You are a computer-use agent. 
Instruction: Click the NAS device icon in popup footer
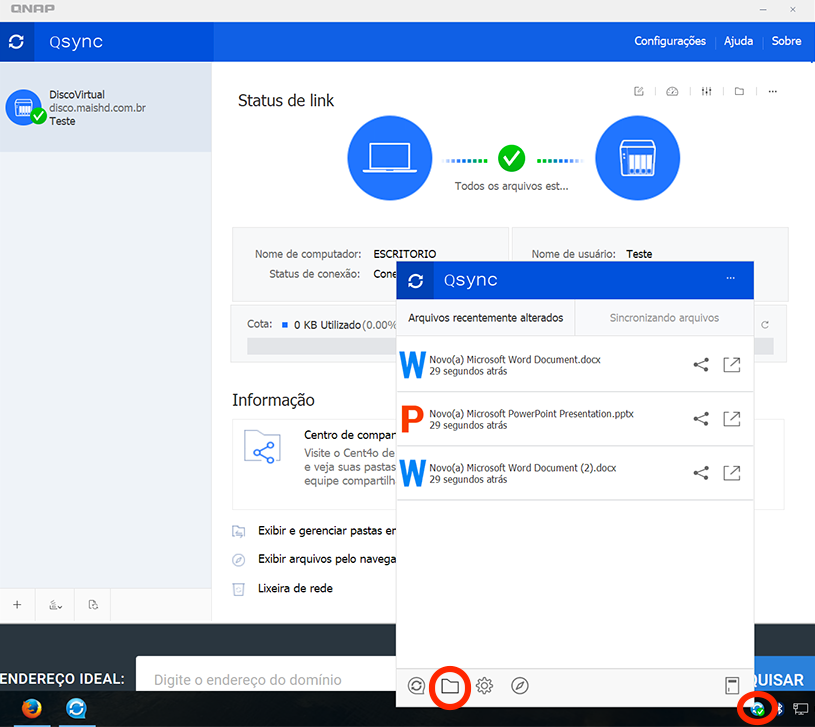(732, 686)
